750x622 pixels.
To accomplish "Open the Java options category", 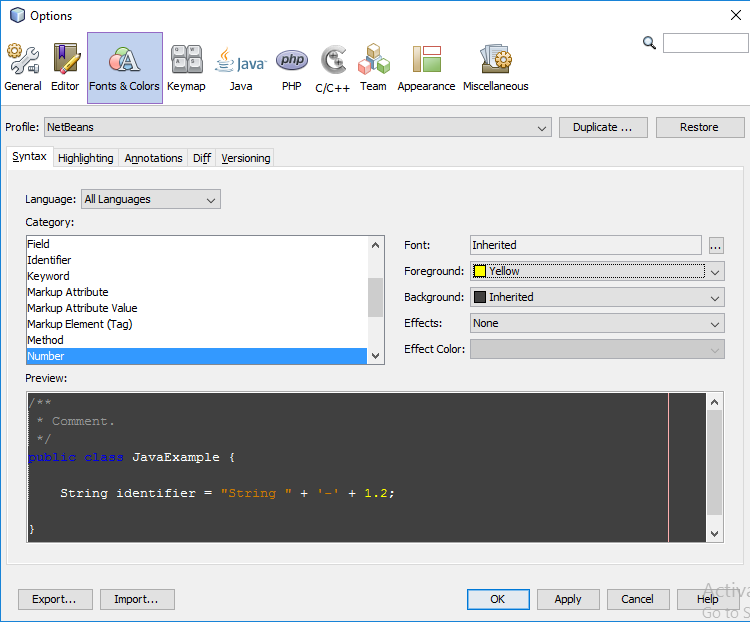I will [241, 67].
